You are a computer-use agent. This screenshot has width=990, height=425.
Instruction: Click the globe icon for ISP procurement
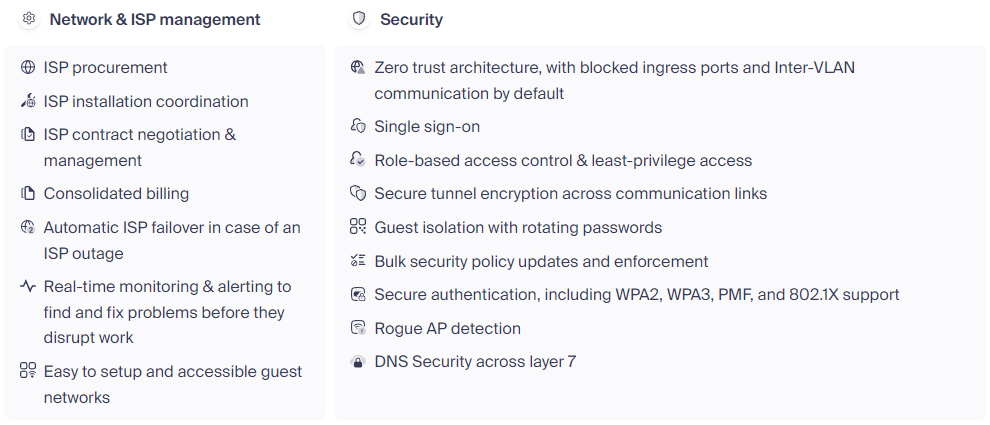(28, 67)
